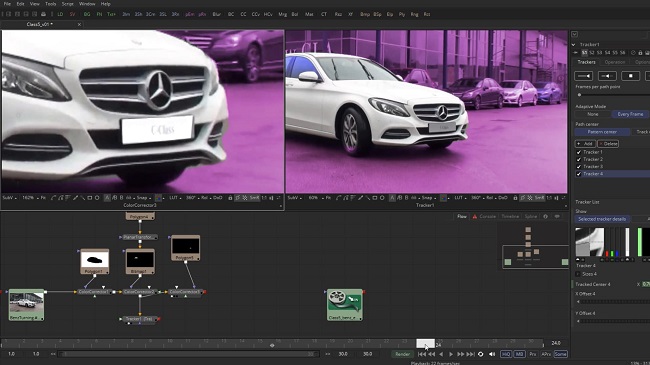Screen dimensions: 650x365
Task: Select the green Saver node in flow
Action: coord(344,305)
